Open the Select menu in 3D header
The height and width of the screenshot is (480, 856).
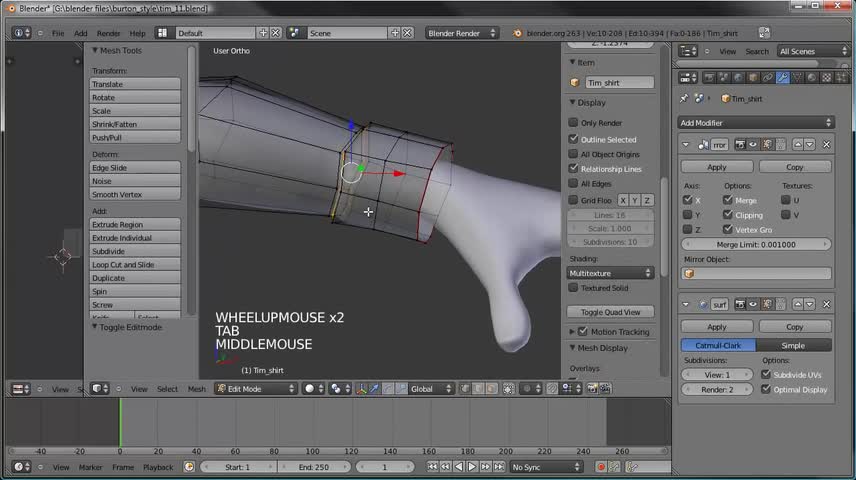click(167, 389)
